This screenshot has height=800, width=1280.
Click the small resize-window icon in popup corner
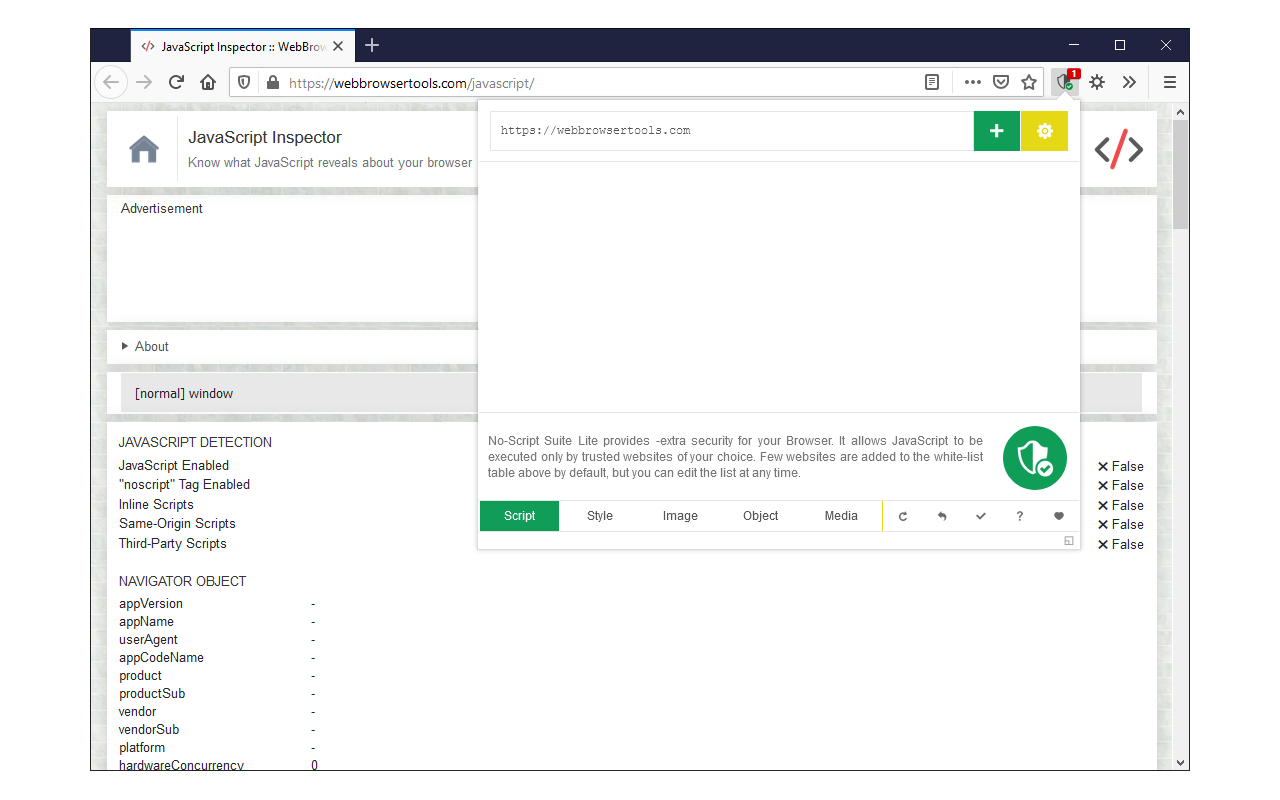[1069, 541]
